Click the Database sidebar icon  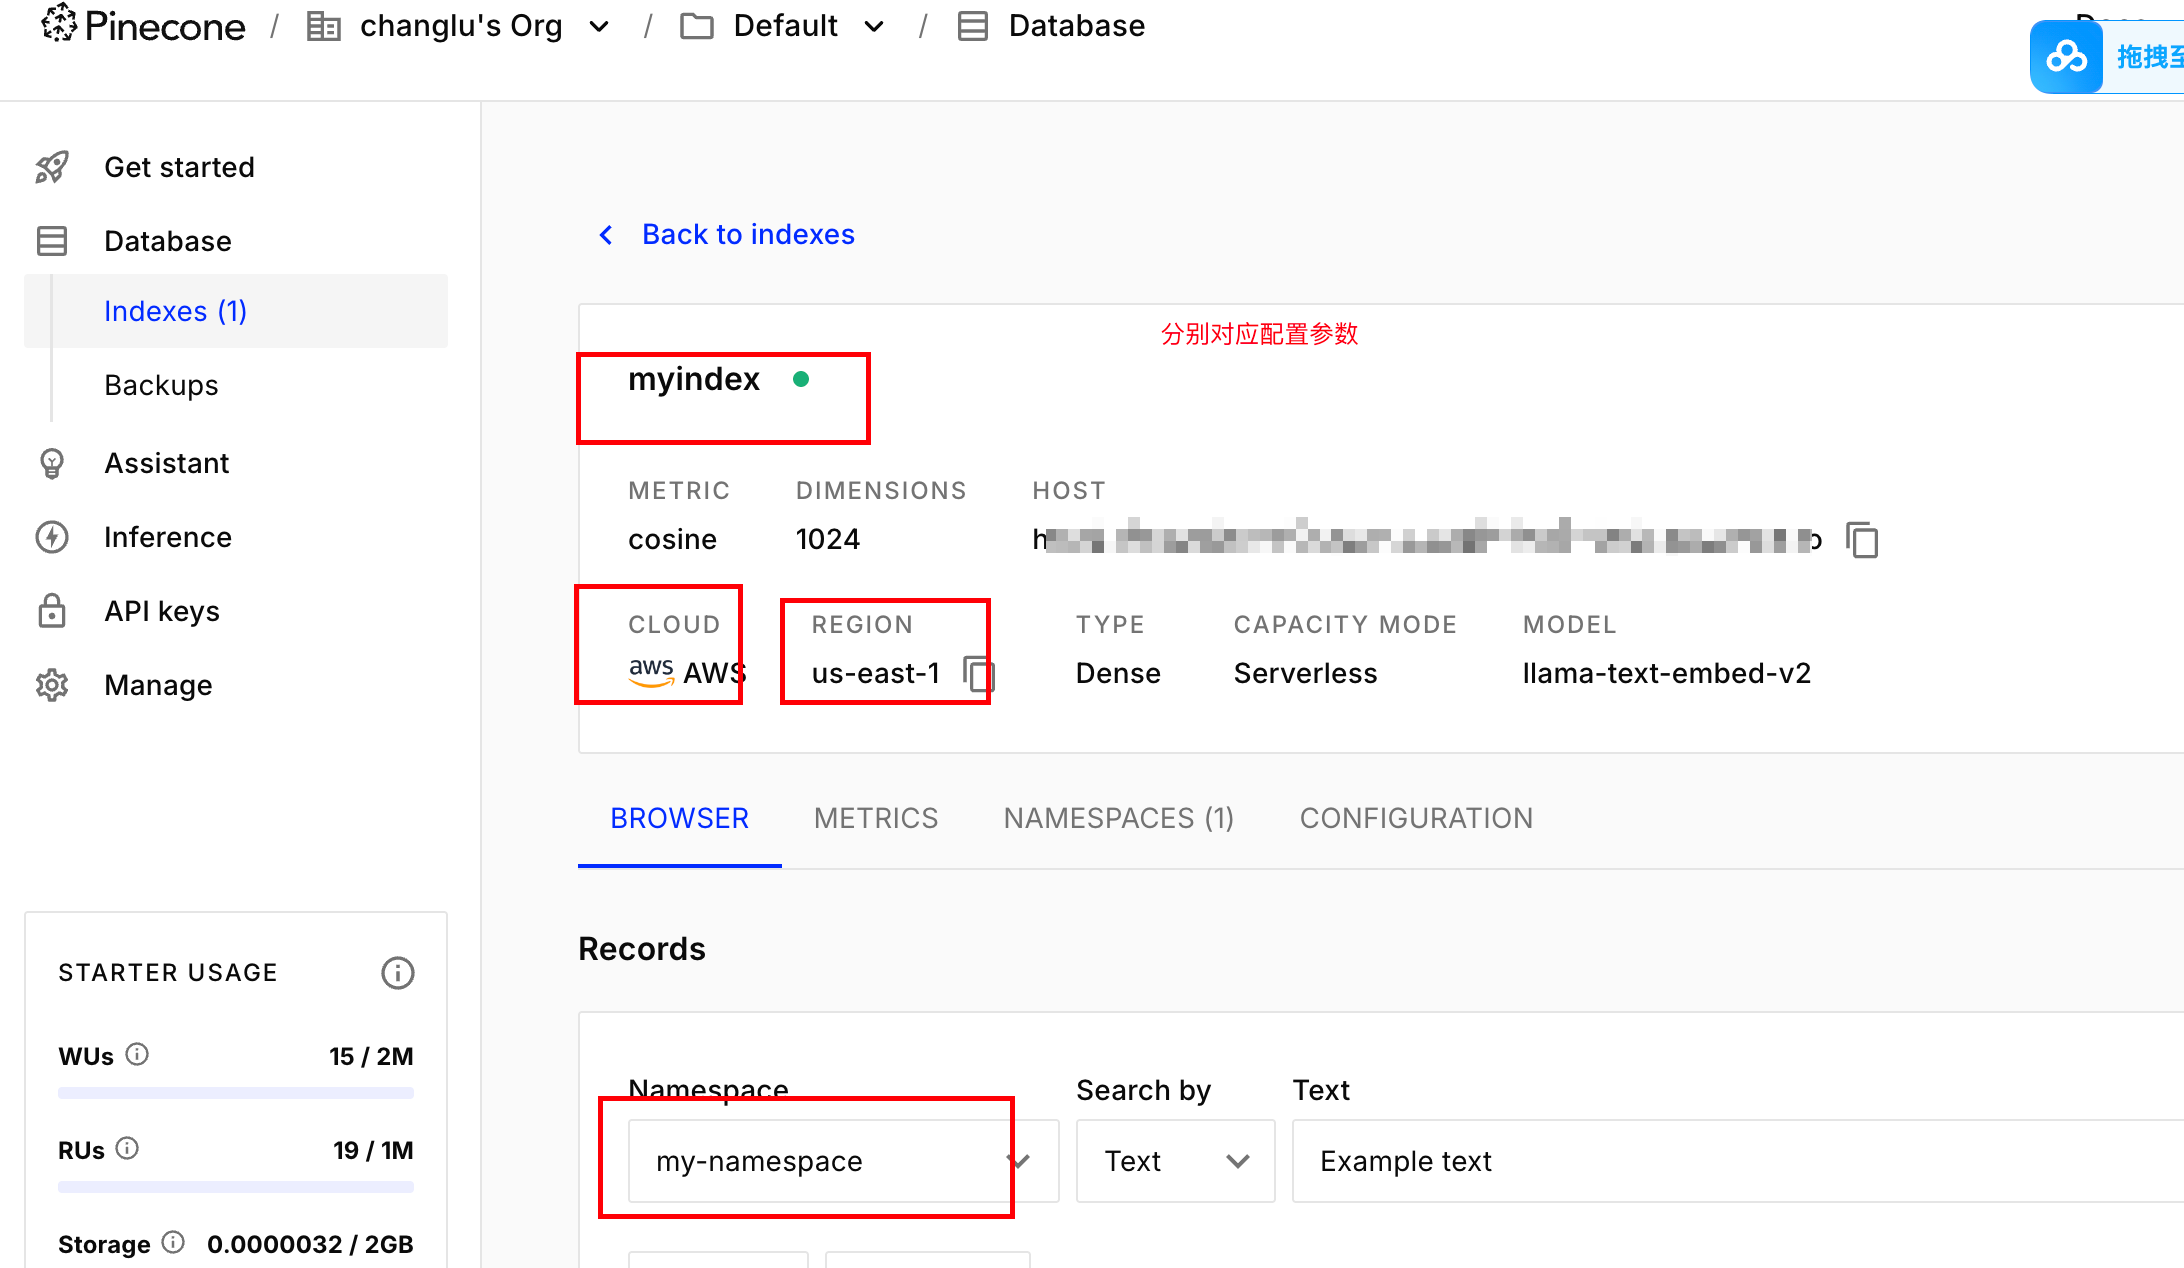tap(52, 241)
